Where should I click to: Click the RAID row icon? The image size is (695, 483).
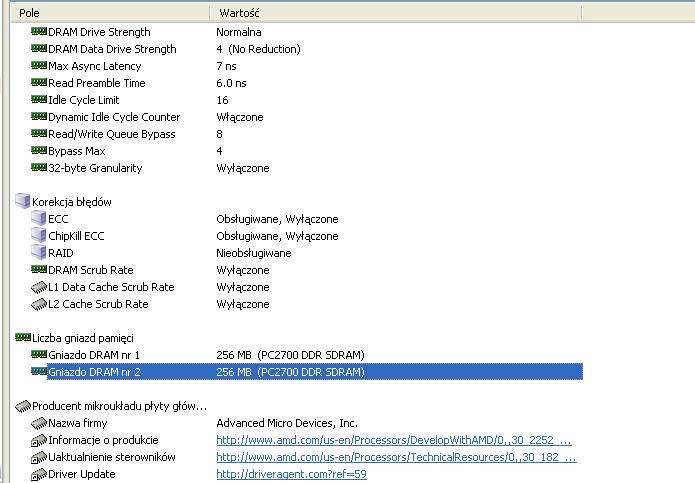tap(39, 252)
